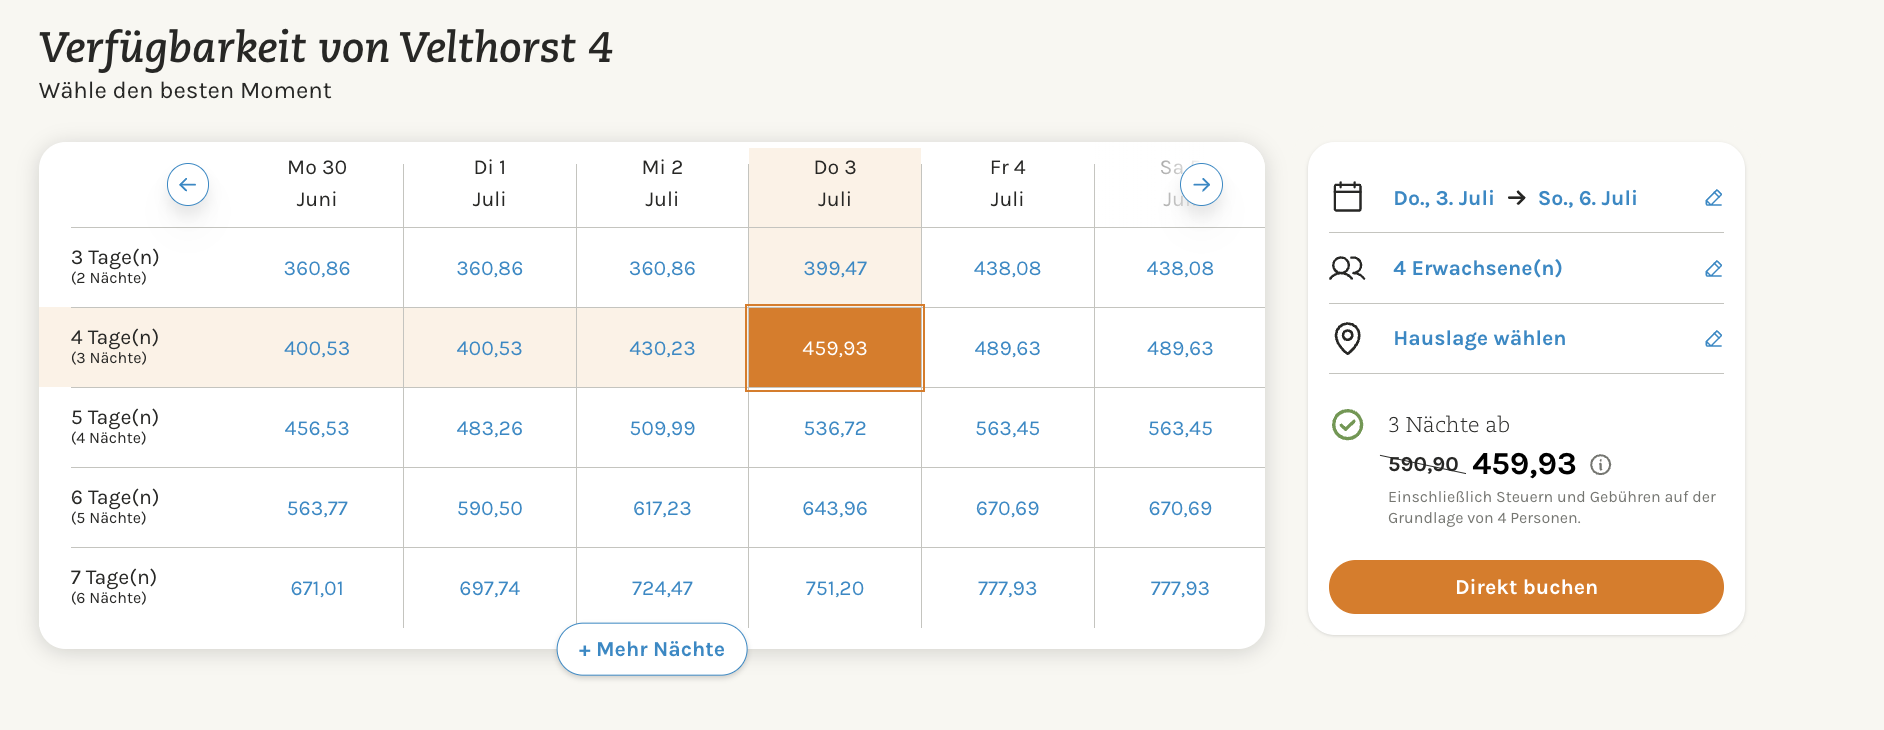
Task: Select 5 Tage price 563,45 on Fr 4
Action: (1007, 428)
